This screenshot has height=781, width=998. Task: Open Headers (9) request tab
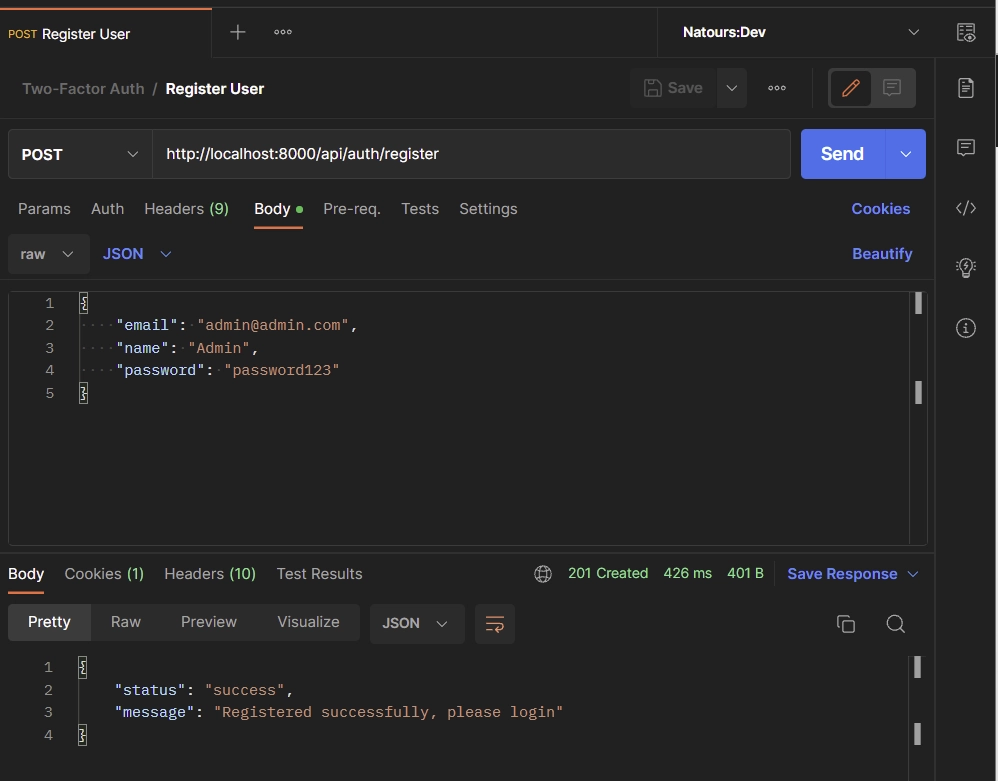(186, 209)
